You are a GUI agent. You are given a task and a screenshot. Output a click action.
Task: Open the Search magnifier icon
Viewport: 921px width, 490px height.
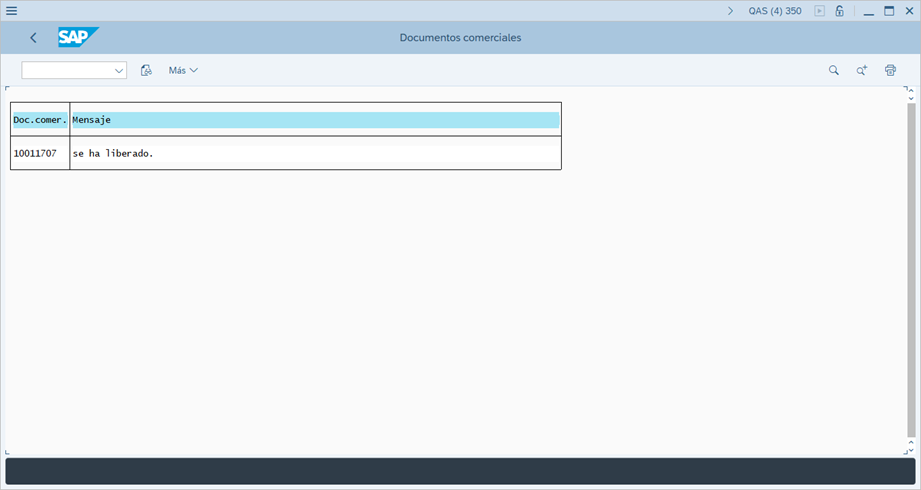click(x=833, y=71)
